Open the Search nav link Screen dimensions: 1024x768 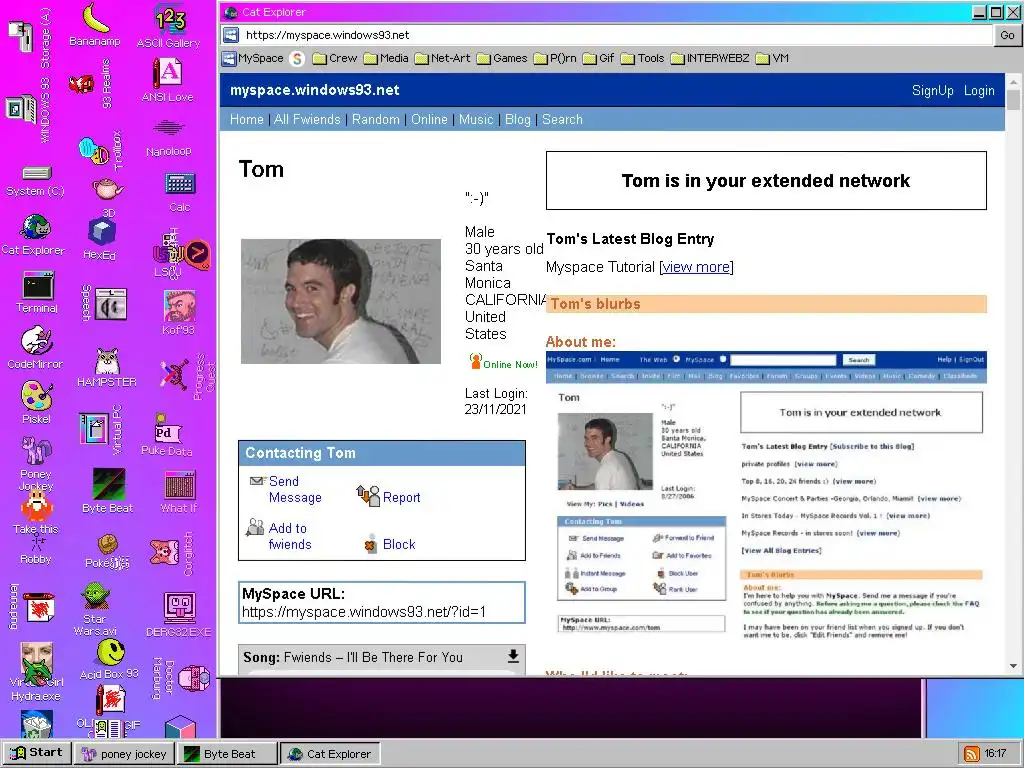562,120
